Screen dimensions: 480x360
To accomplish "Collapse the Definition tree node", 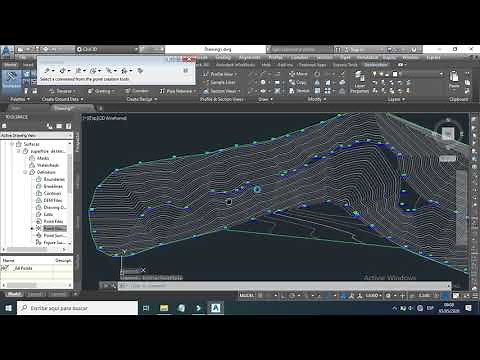I will [x=25, y=172].
